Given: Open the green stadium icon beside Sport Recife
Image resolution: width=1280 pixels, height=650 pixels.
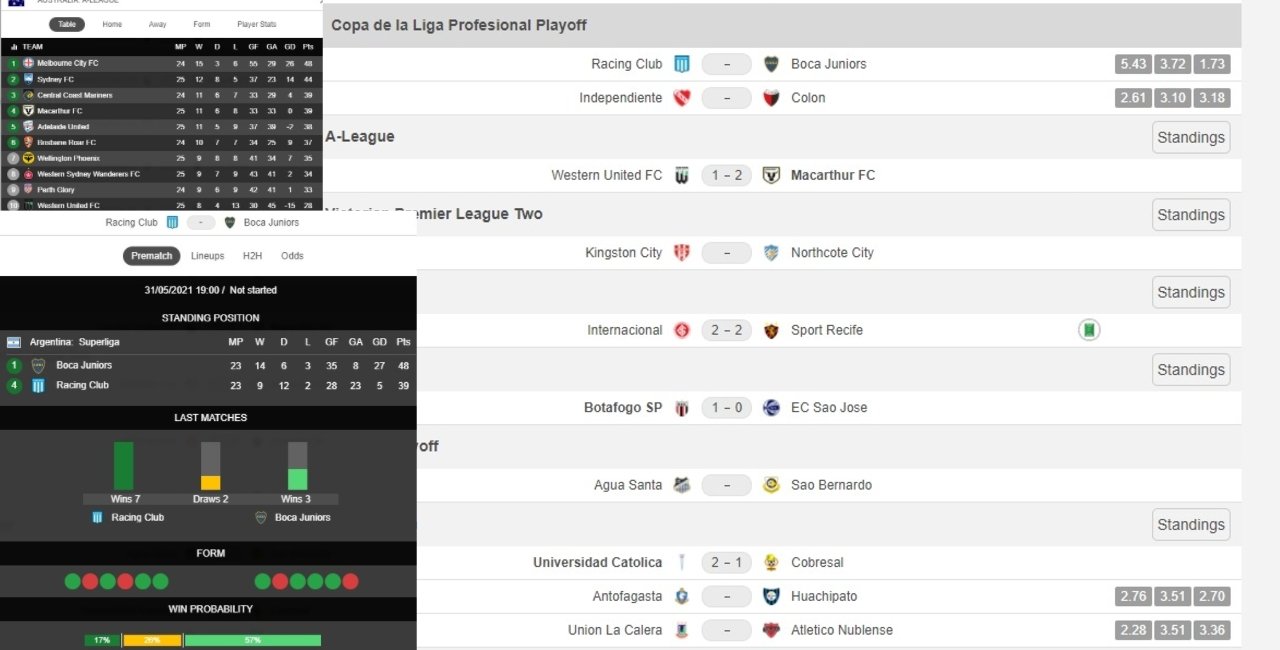Looking at the screenshot, I should [x=1089, y=330].
